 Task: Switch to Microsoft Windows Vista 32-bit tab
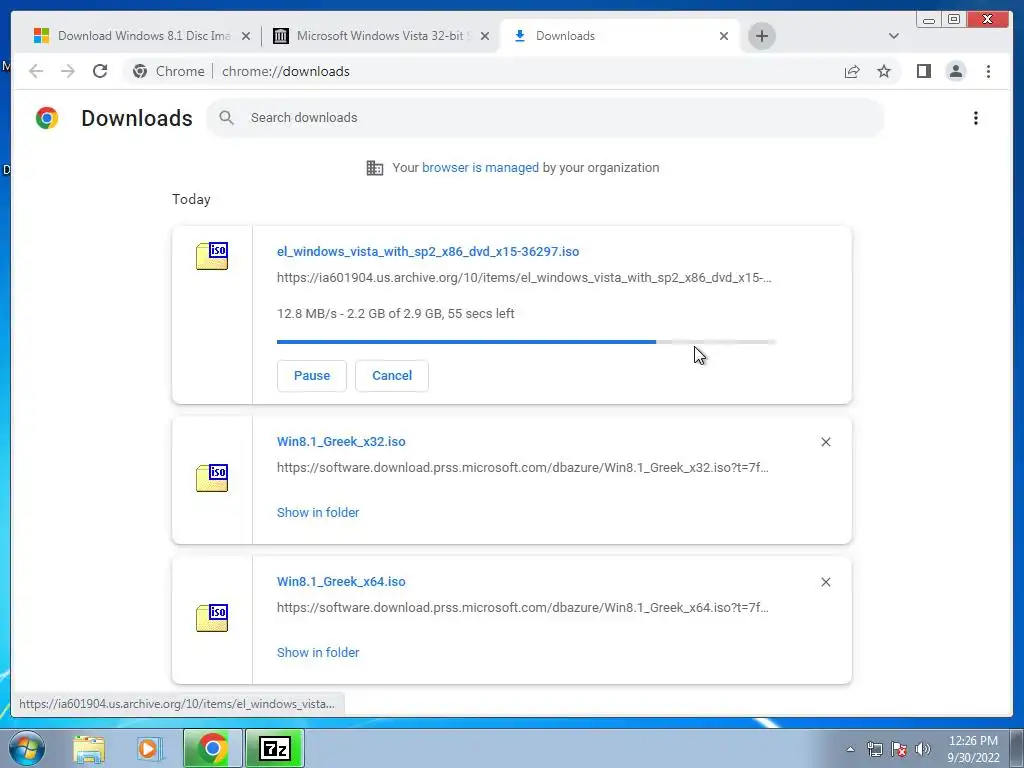(381, 36)
